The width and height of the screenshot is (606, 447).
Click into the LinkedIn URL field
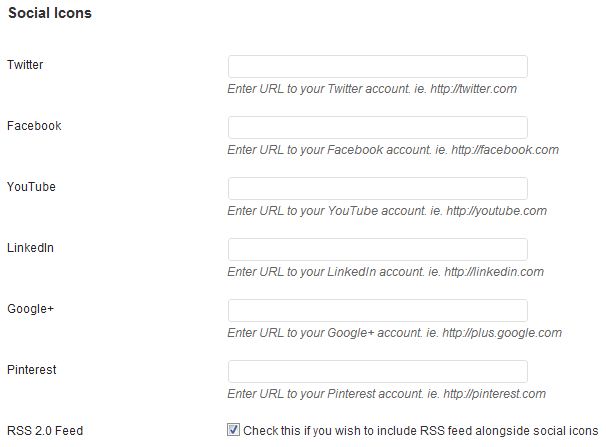tap(377, 250)
